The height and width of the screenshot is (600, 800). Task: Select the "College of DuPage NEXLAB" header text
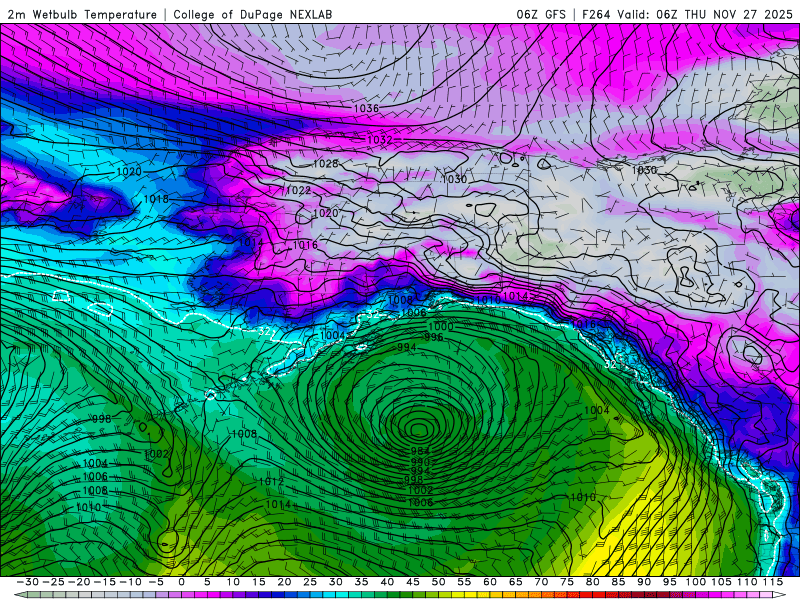tap(253, 15)
